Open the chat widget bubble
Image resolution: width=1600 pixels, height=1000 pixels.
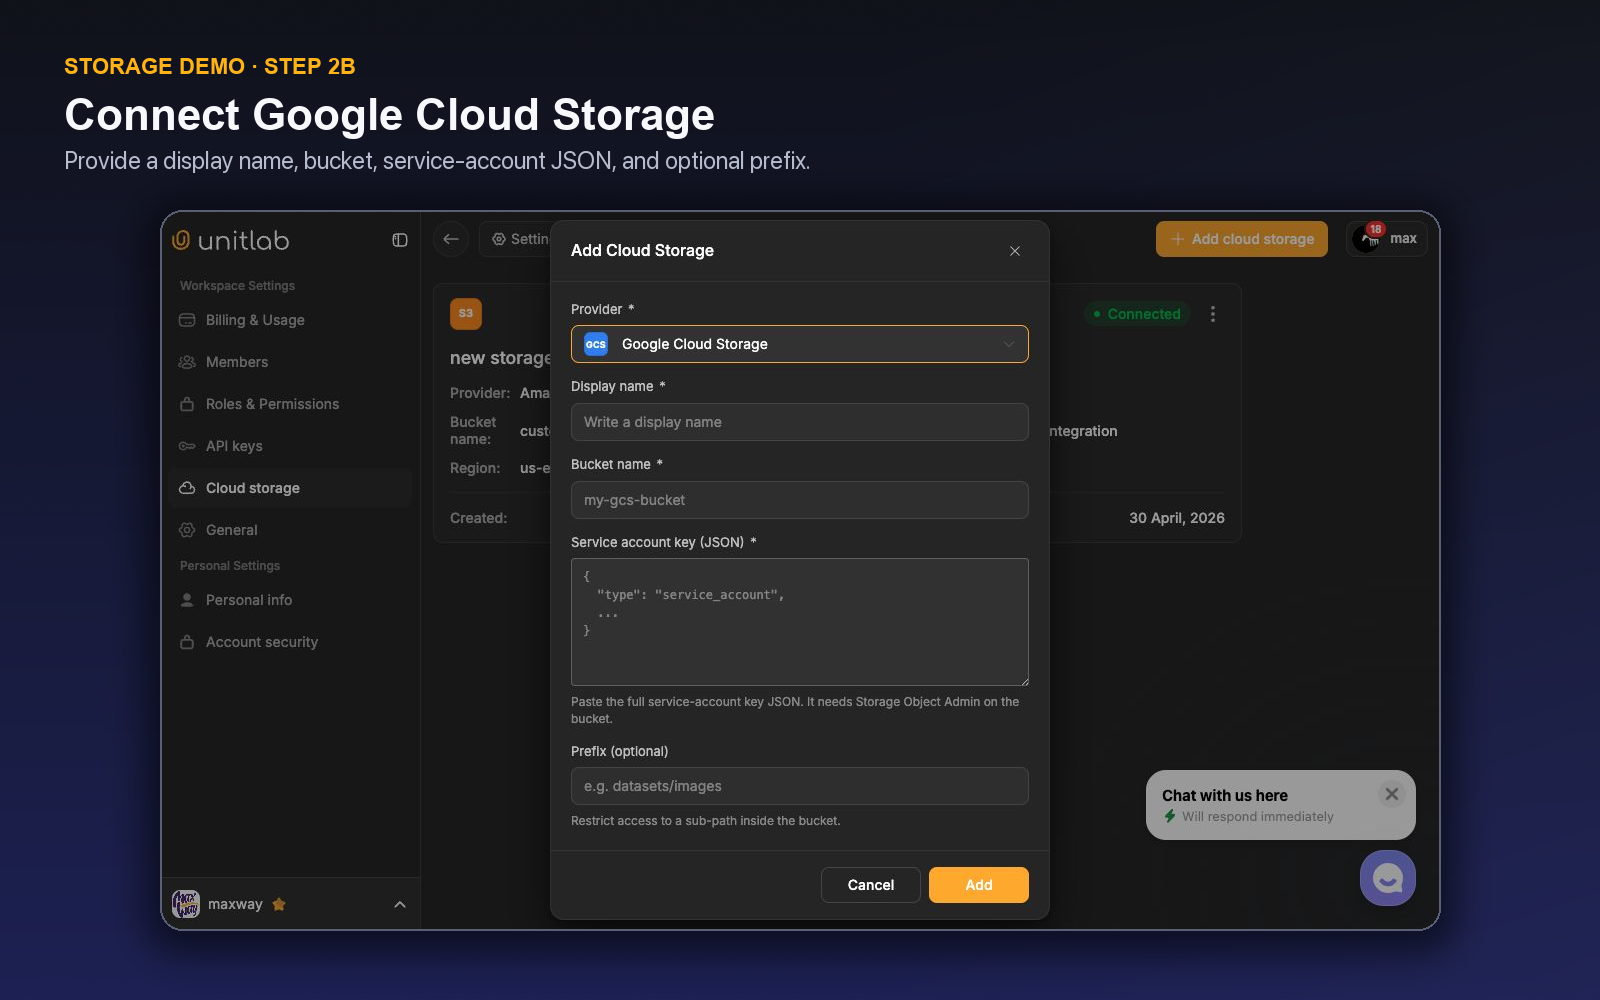pyautogui.click(x=1387, y=878)
